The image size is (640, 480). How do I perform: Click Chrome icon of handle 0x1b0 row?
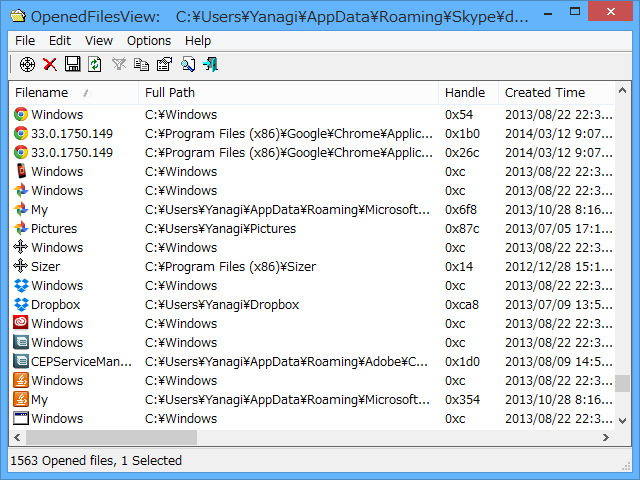click(21, 133)
